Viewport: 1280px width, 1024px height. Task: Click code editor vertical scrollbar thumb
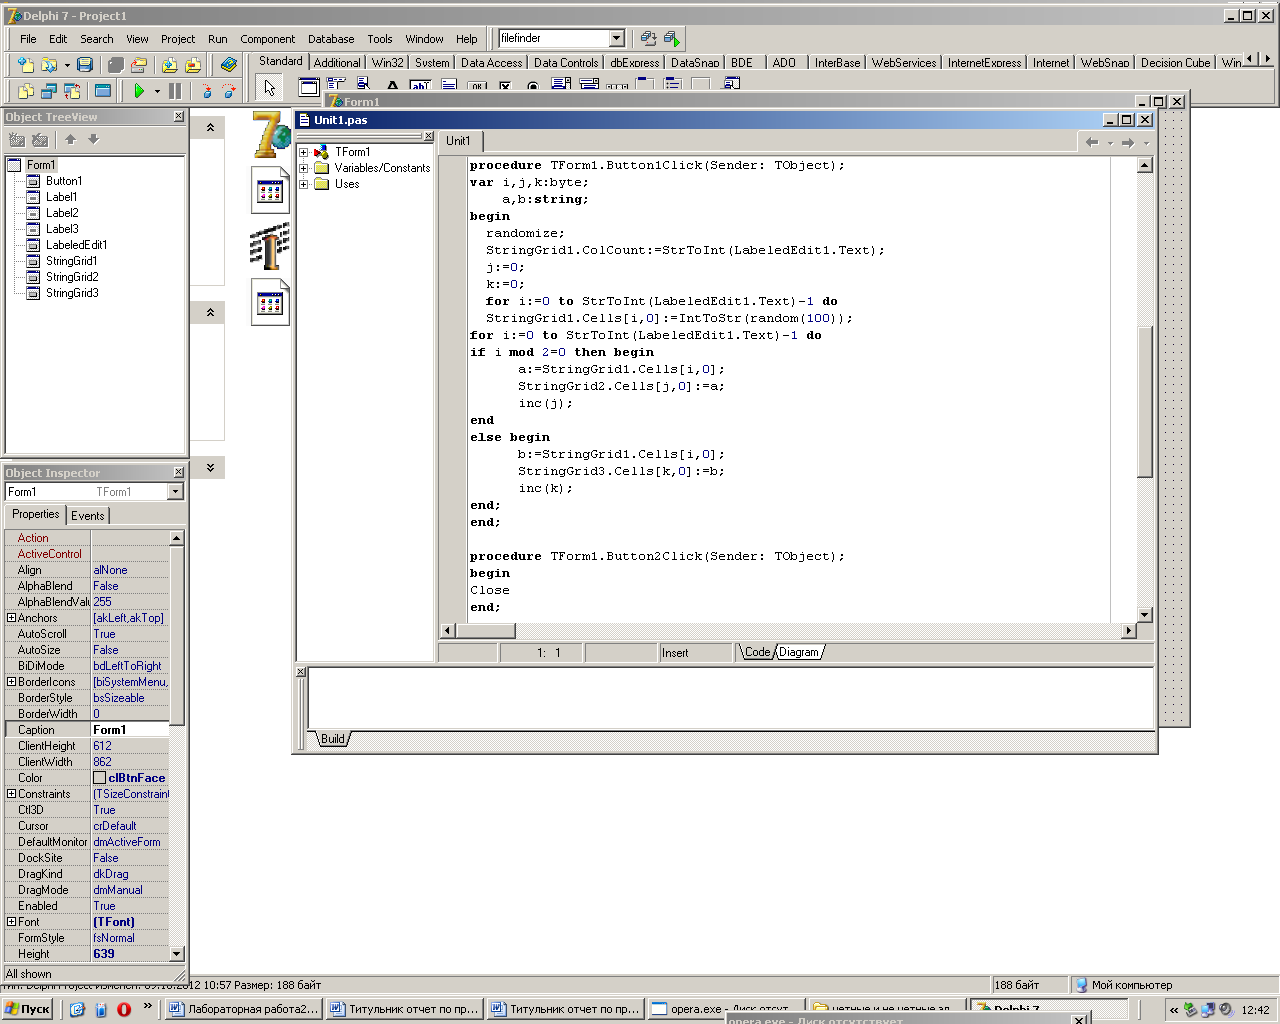click(1145, 400)
